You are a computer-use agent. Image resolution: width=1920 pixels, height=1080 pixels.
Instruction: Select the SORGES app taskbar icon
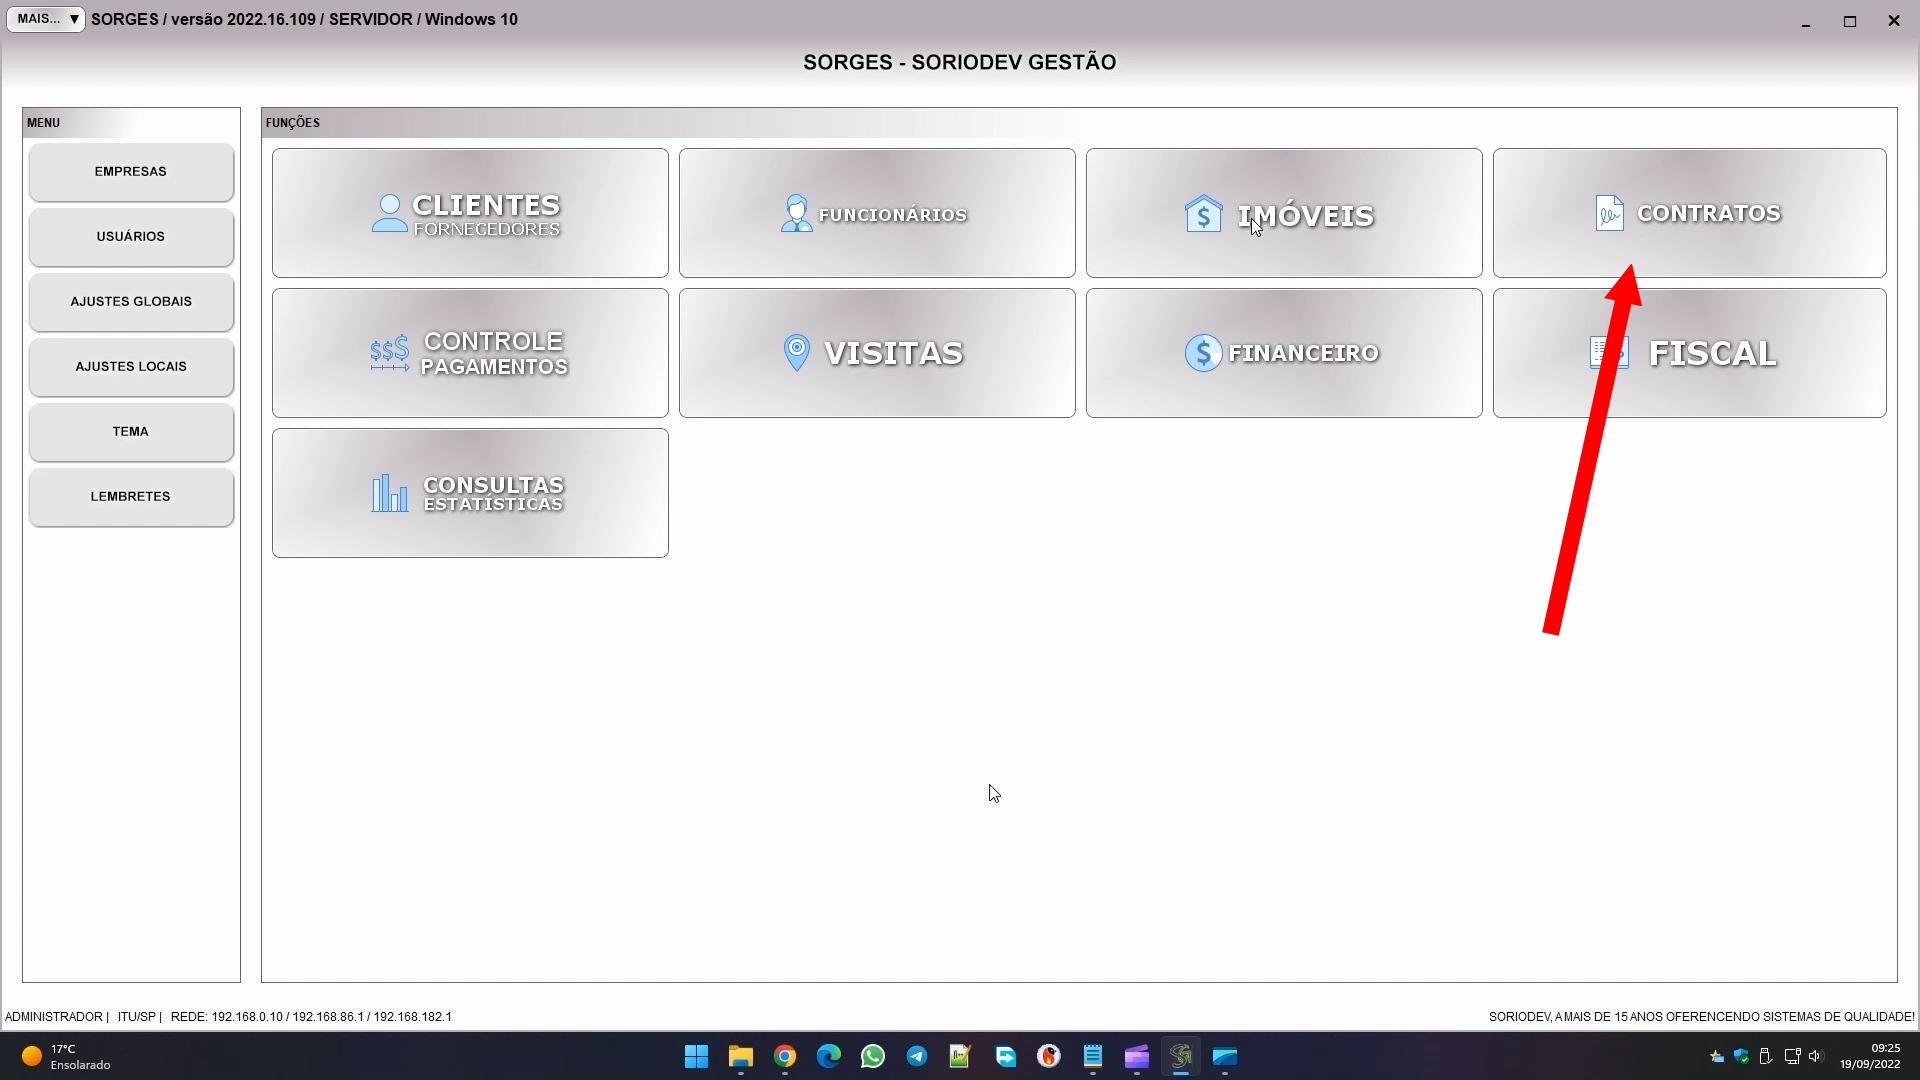(1181, 1056)
